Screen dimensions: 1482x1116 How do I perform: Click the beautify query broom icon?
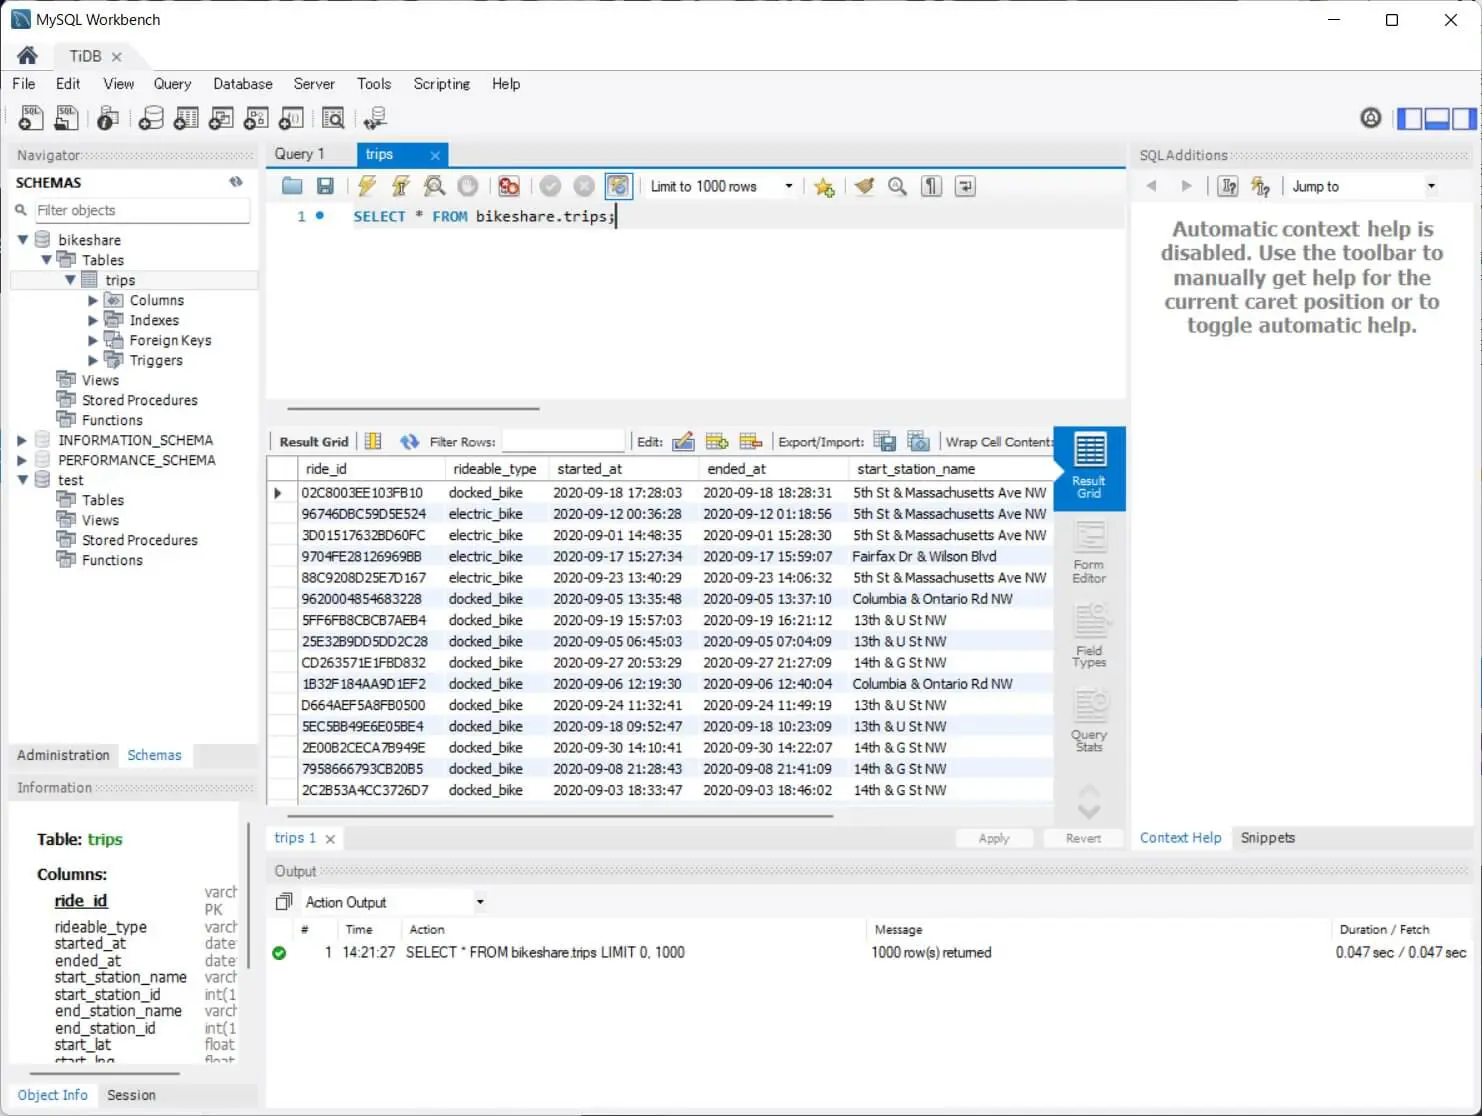tap(864, 186)
